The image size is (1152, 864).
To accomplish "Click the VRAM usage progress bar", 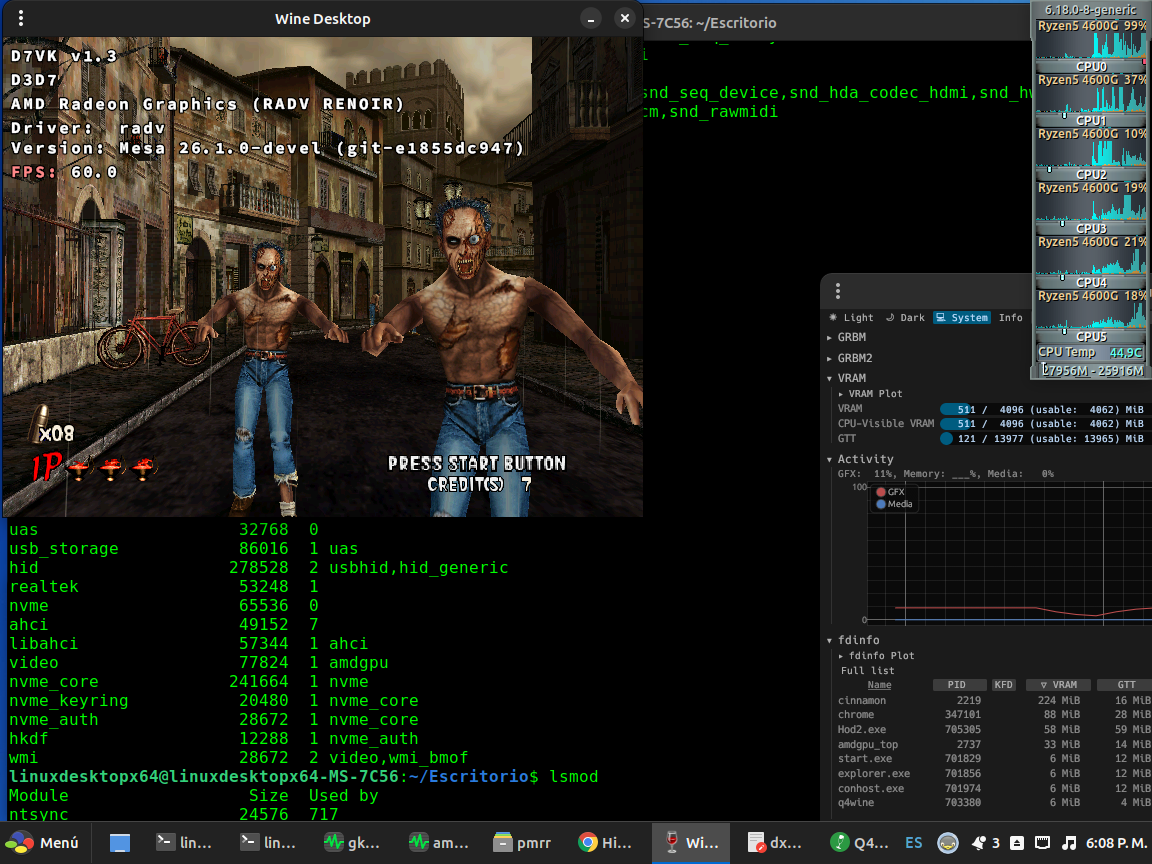I will (1043, 409).
